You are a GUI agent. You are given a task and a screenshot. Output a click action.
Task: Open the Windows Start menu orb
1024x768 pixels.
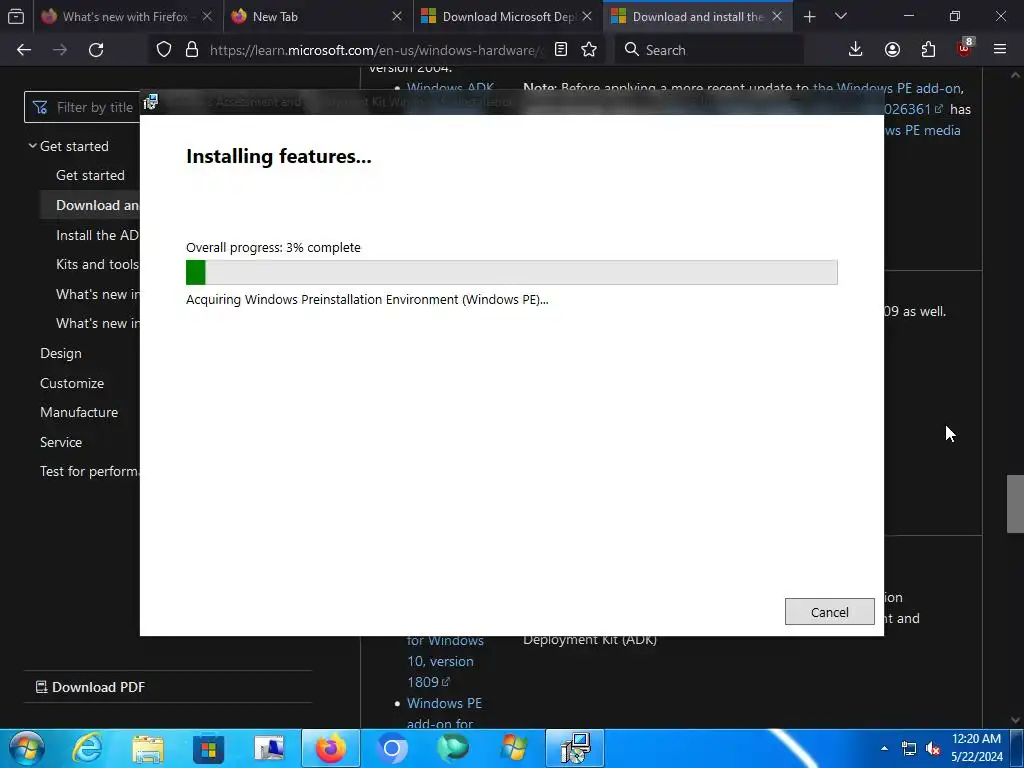point(26,748)
